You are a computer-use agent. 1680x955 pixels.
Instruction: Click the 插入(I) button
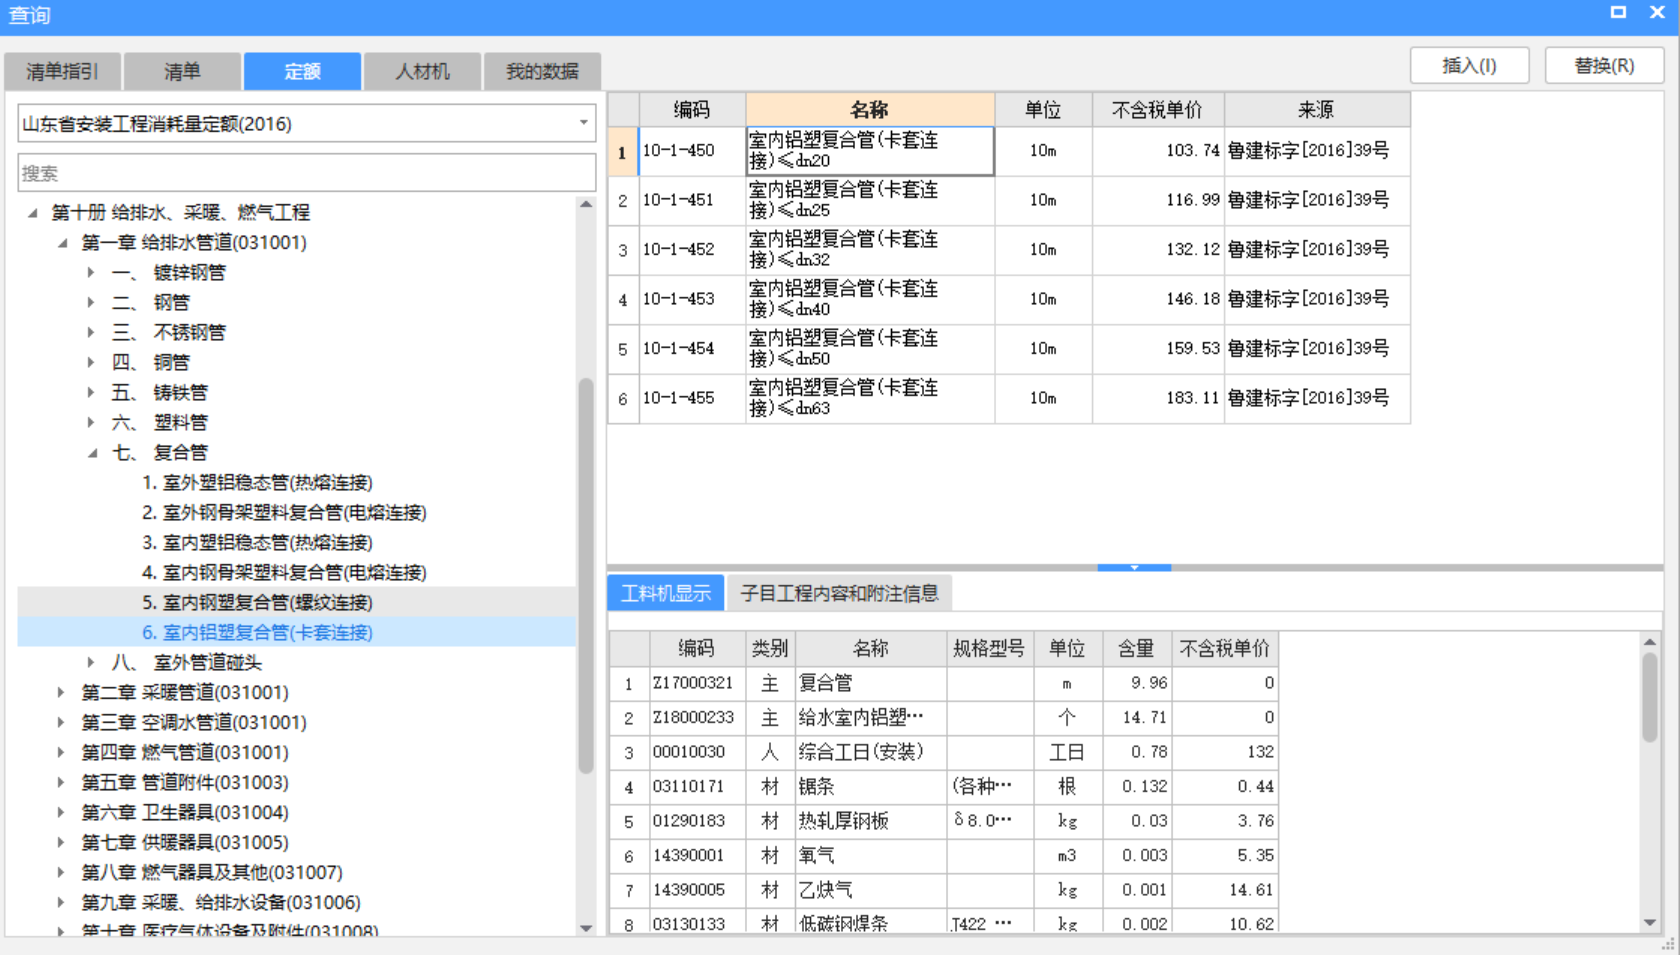pos(1469,66)
